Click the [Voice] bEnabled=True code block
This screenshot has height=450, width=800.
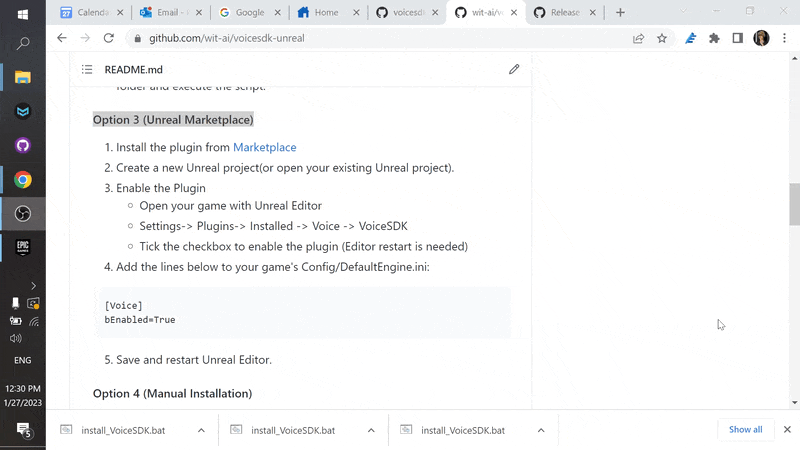[302, 312]
